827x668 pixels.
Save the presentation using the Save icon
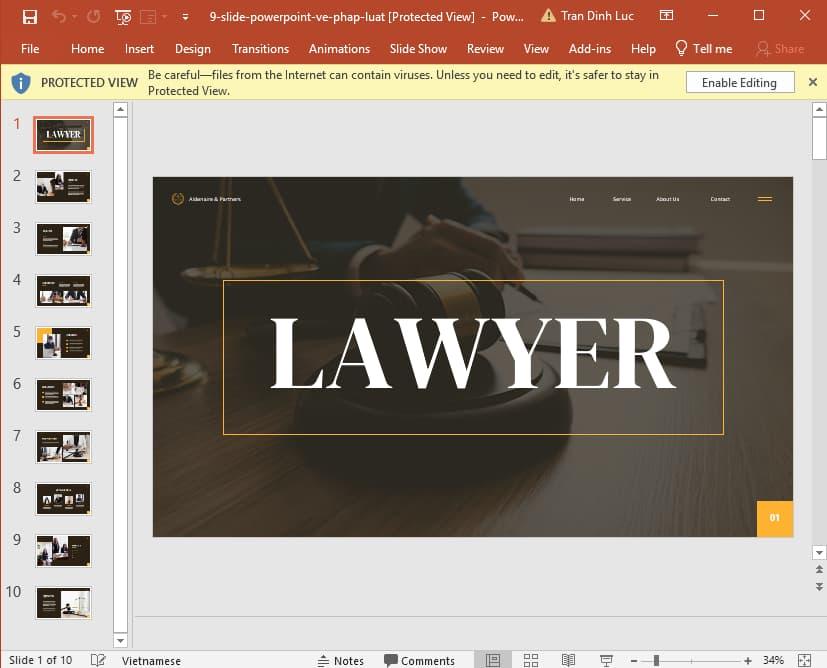click(x=30, y=16)
